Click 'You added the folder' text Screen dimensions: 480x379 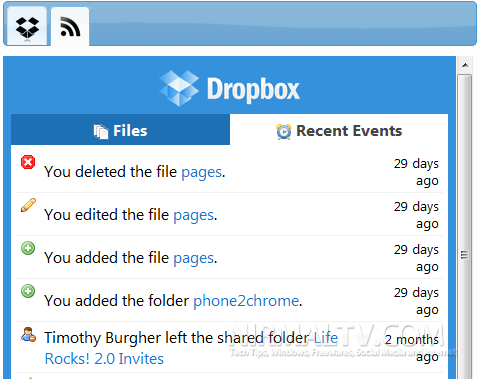click(117, 301)
